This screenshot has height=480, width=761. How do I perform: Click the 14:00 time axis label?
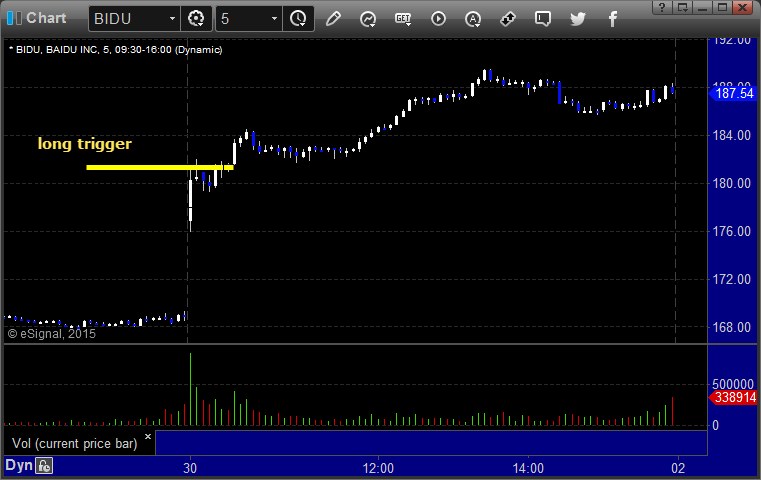[x=528, y=468]
